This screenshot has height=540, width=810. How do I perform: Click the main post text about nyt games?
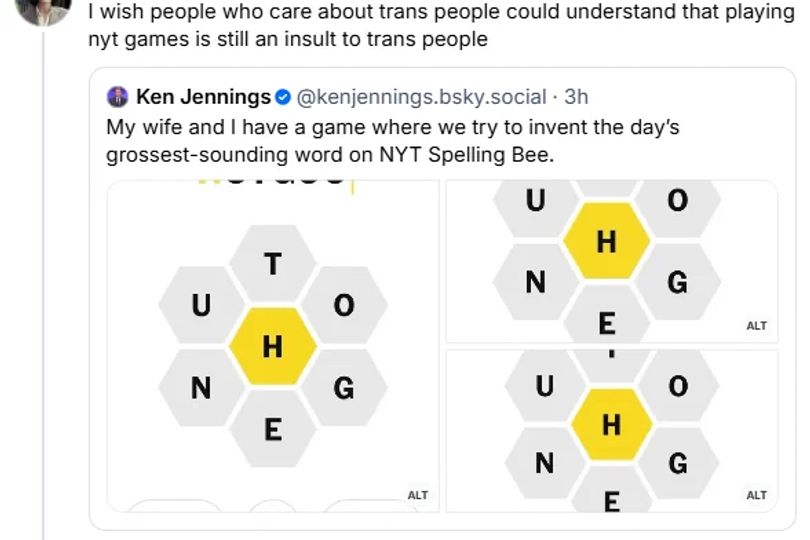pos(442,25)
